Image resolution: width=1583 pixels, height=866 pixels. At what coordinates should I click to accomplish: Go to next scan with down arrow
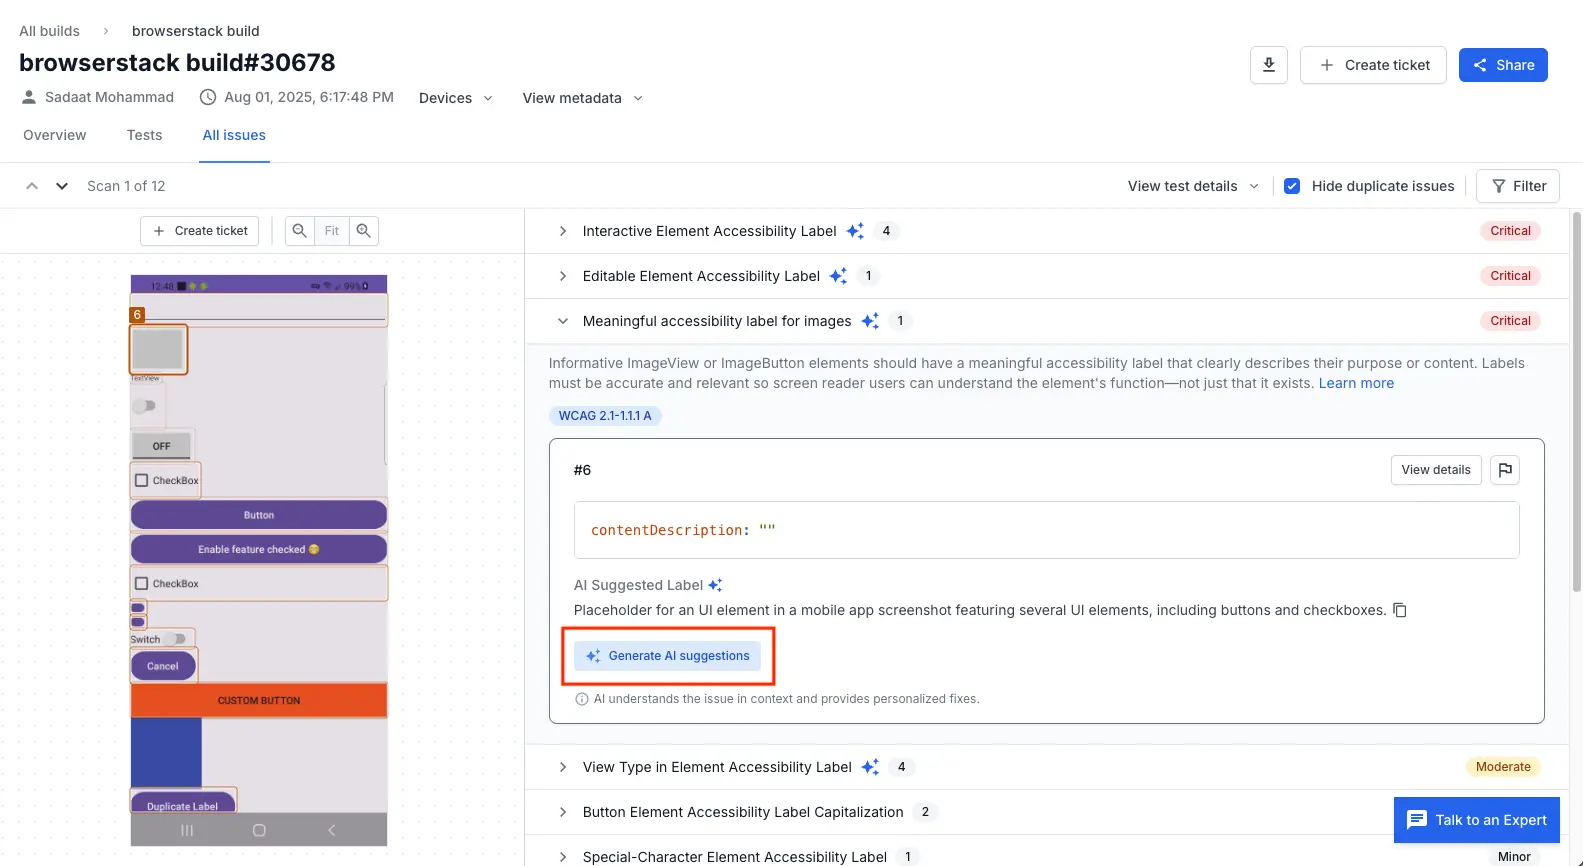[x=62, y=186]
